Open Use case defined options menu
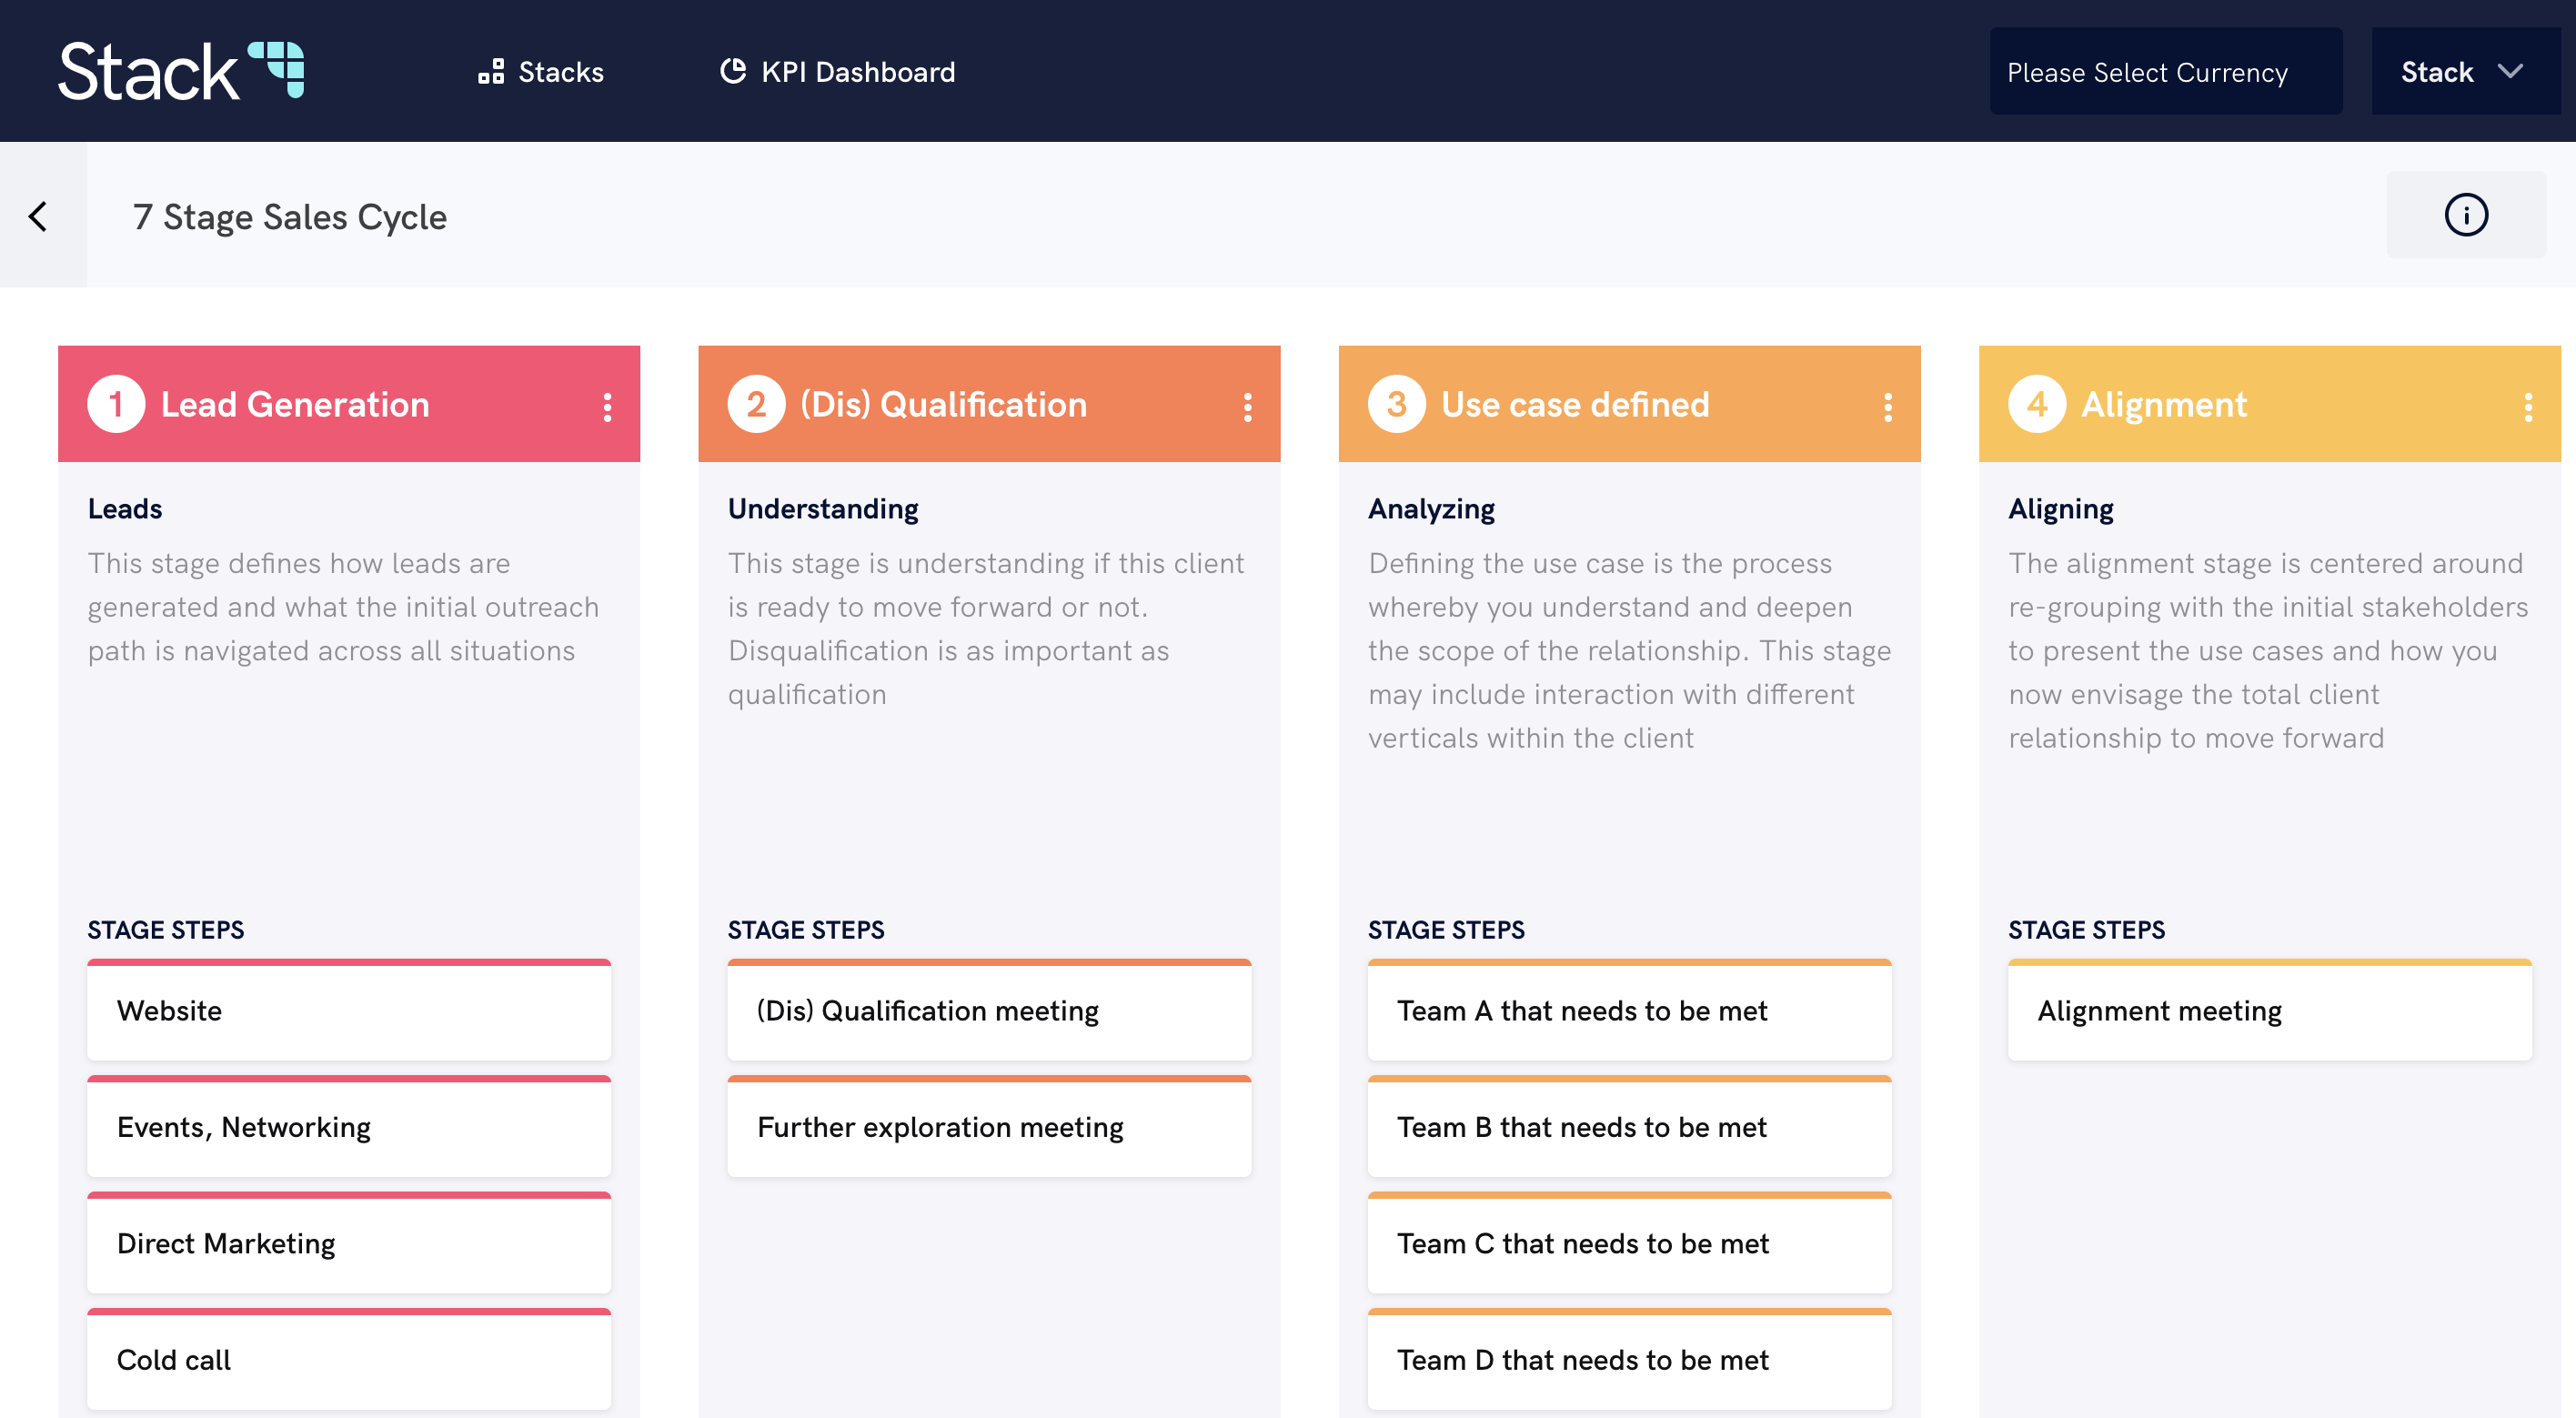The height and width of the screenshot is (1418, 2576). pyautogui.click(x=1887, y=406)
